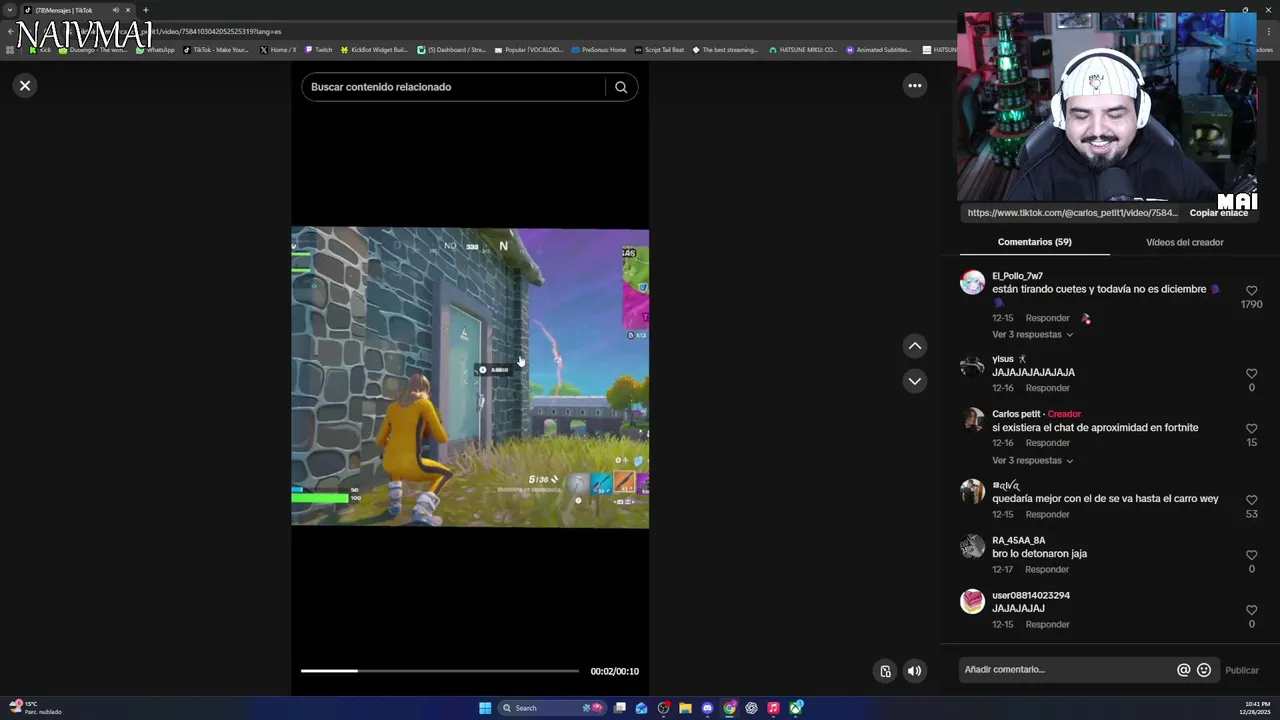Go to the previous video with the up arrow
1280x720 pixels.
coord(914,346)
